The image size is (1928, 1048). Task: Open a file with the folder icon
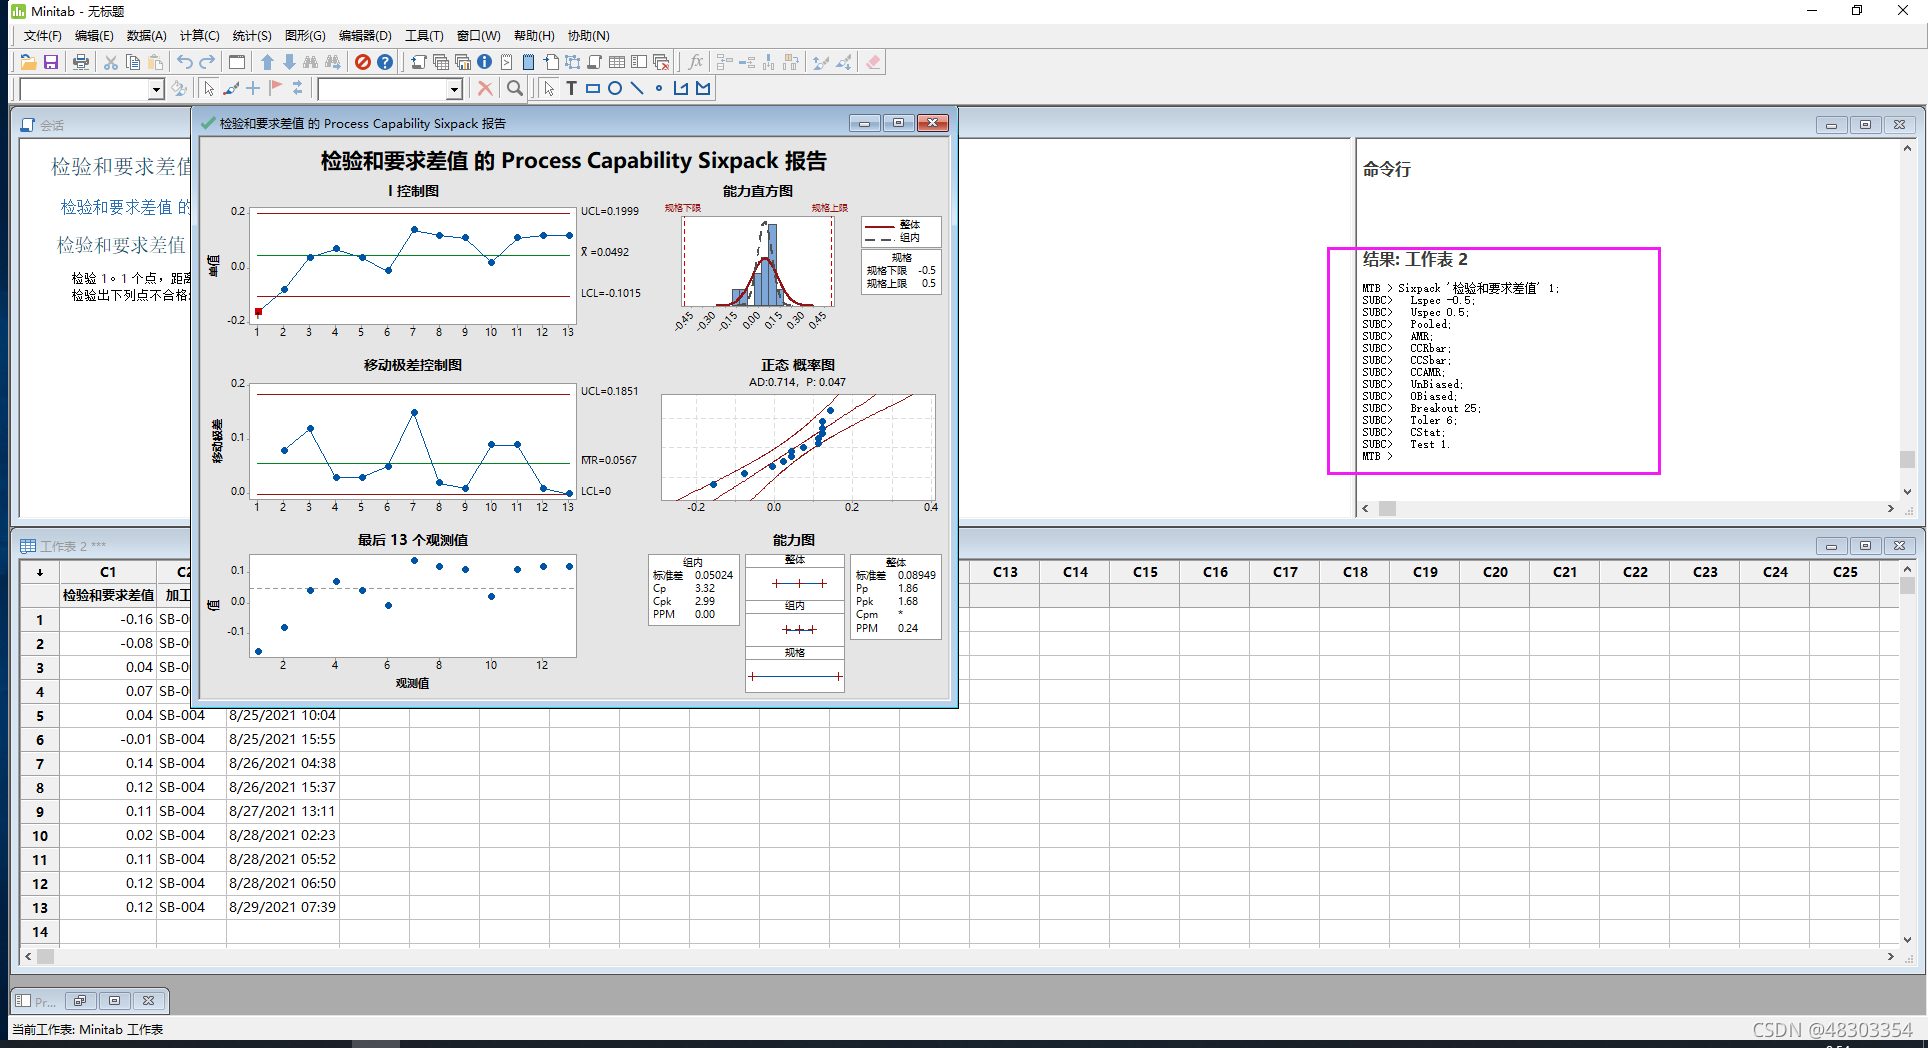point(28,62)
